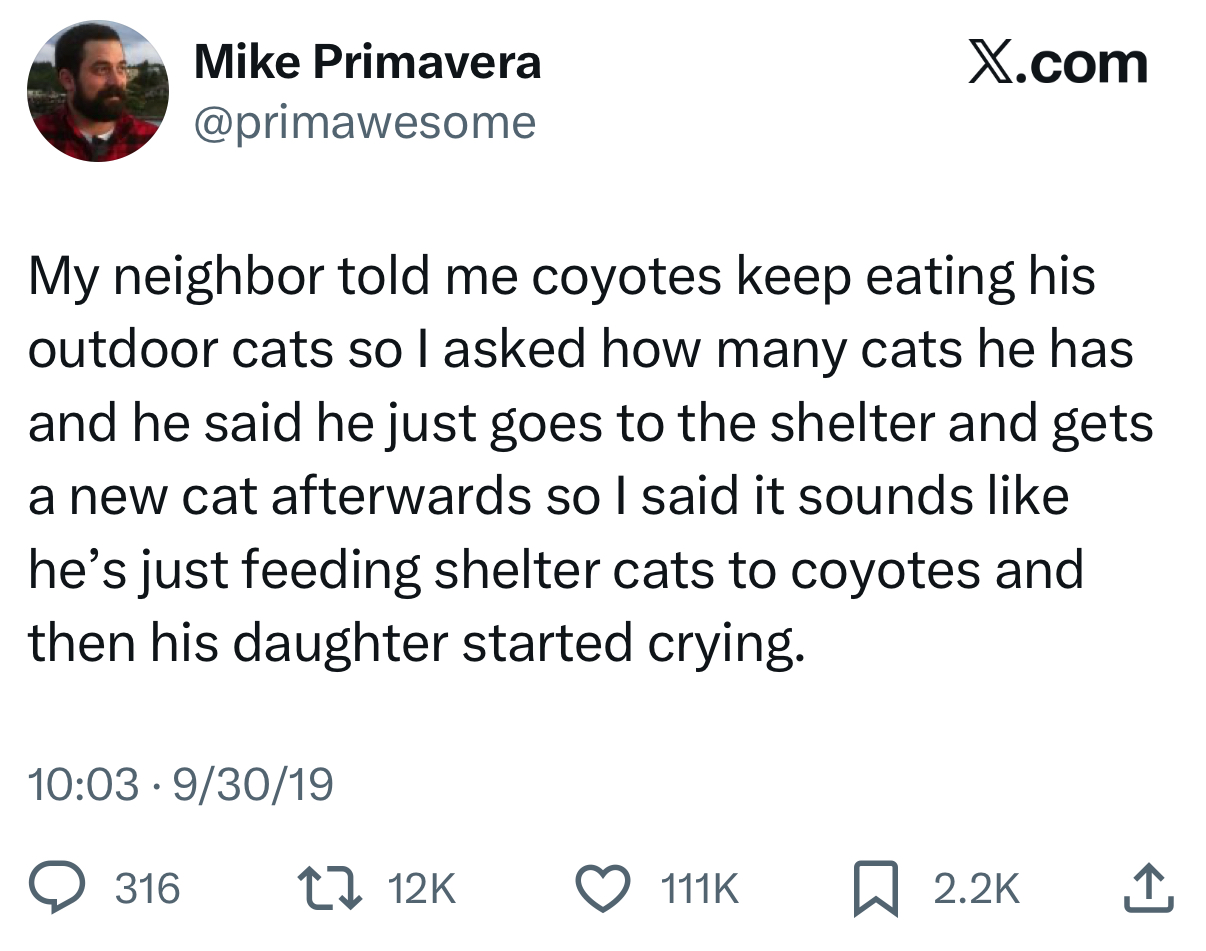Click the 316 replies count
The height and width of the screenshot is (951, 1206).
(148, 888)
